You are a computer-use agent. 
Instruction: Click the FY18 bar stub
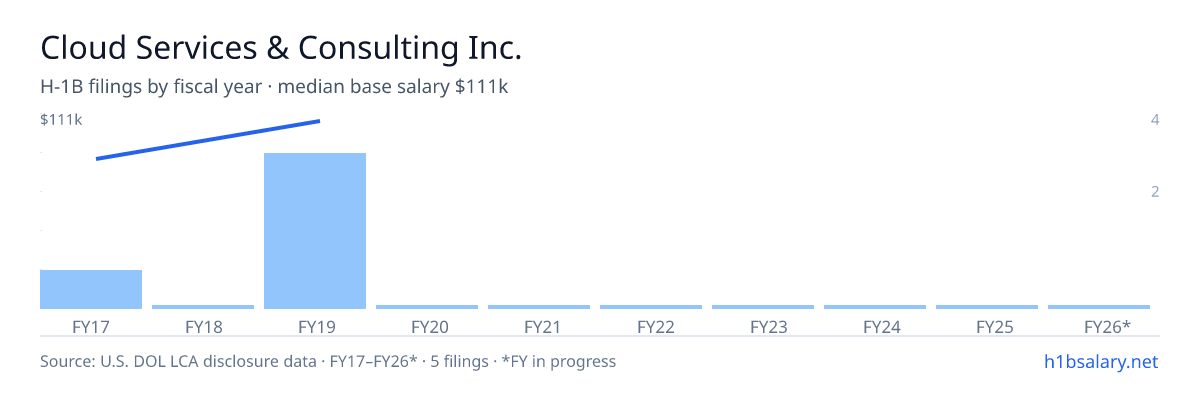(203, 307)
